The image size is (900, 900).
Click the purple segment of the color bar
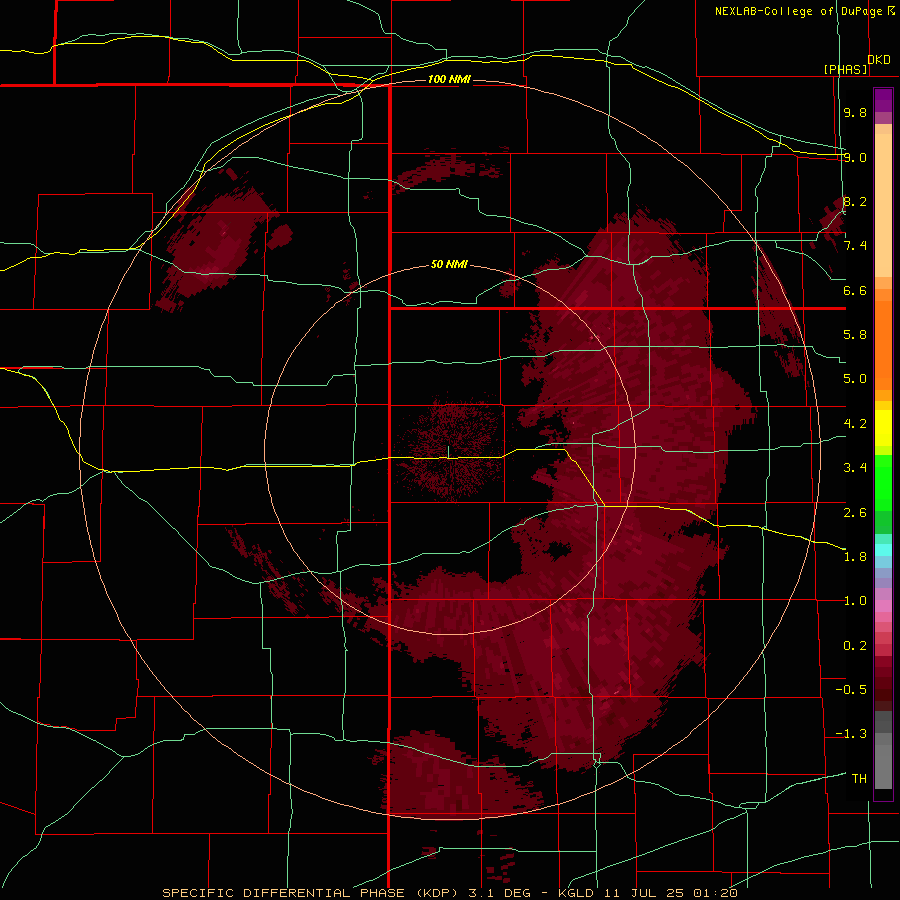point(883,100)
